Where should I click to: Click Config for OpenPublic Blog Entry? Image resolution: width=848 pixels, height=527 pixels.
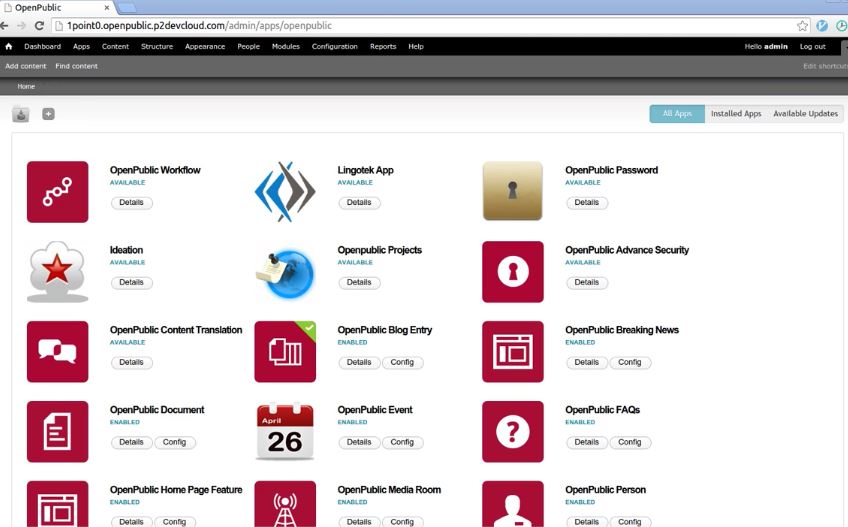[402, 363]
